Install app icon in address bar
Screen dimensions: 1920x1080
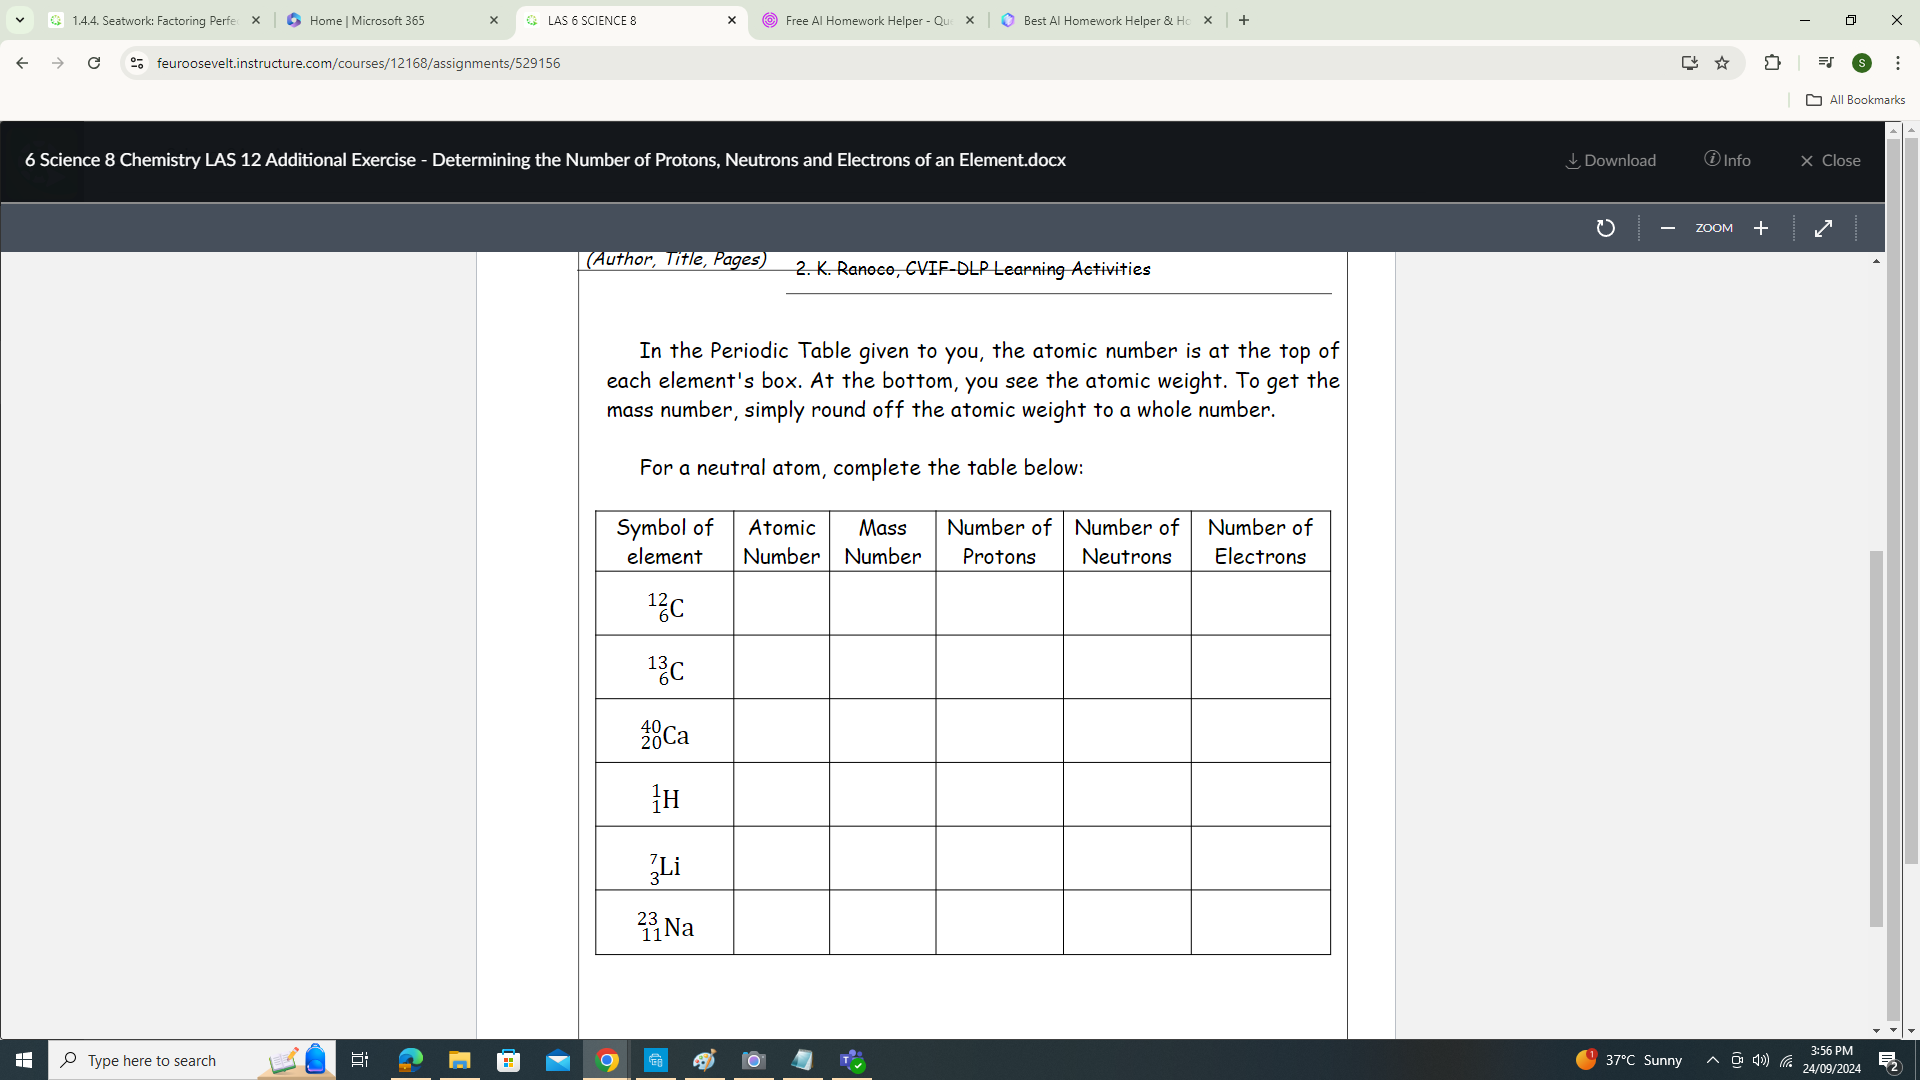[1689, 63]
